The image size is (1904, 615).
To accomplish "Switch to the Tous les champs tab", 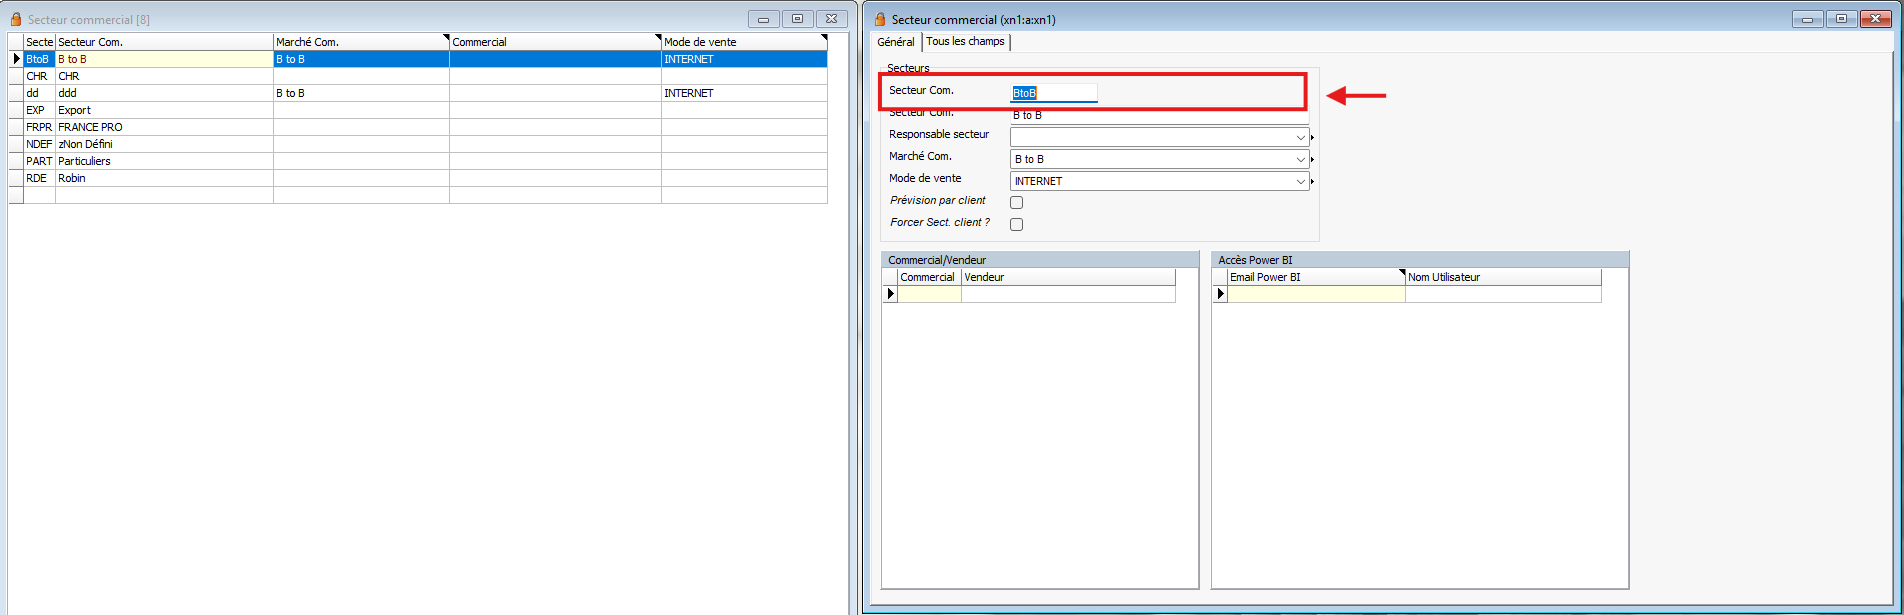I will pos(965,41).
